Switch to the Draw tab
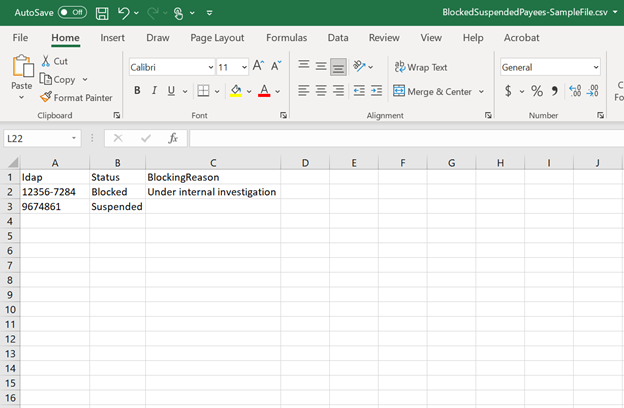The width and height of the screenshot is (624, 408). [158, 38]
